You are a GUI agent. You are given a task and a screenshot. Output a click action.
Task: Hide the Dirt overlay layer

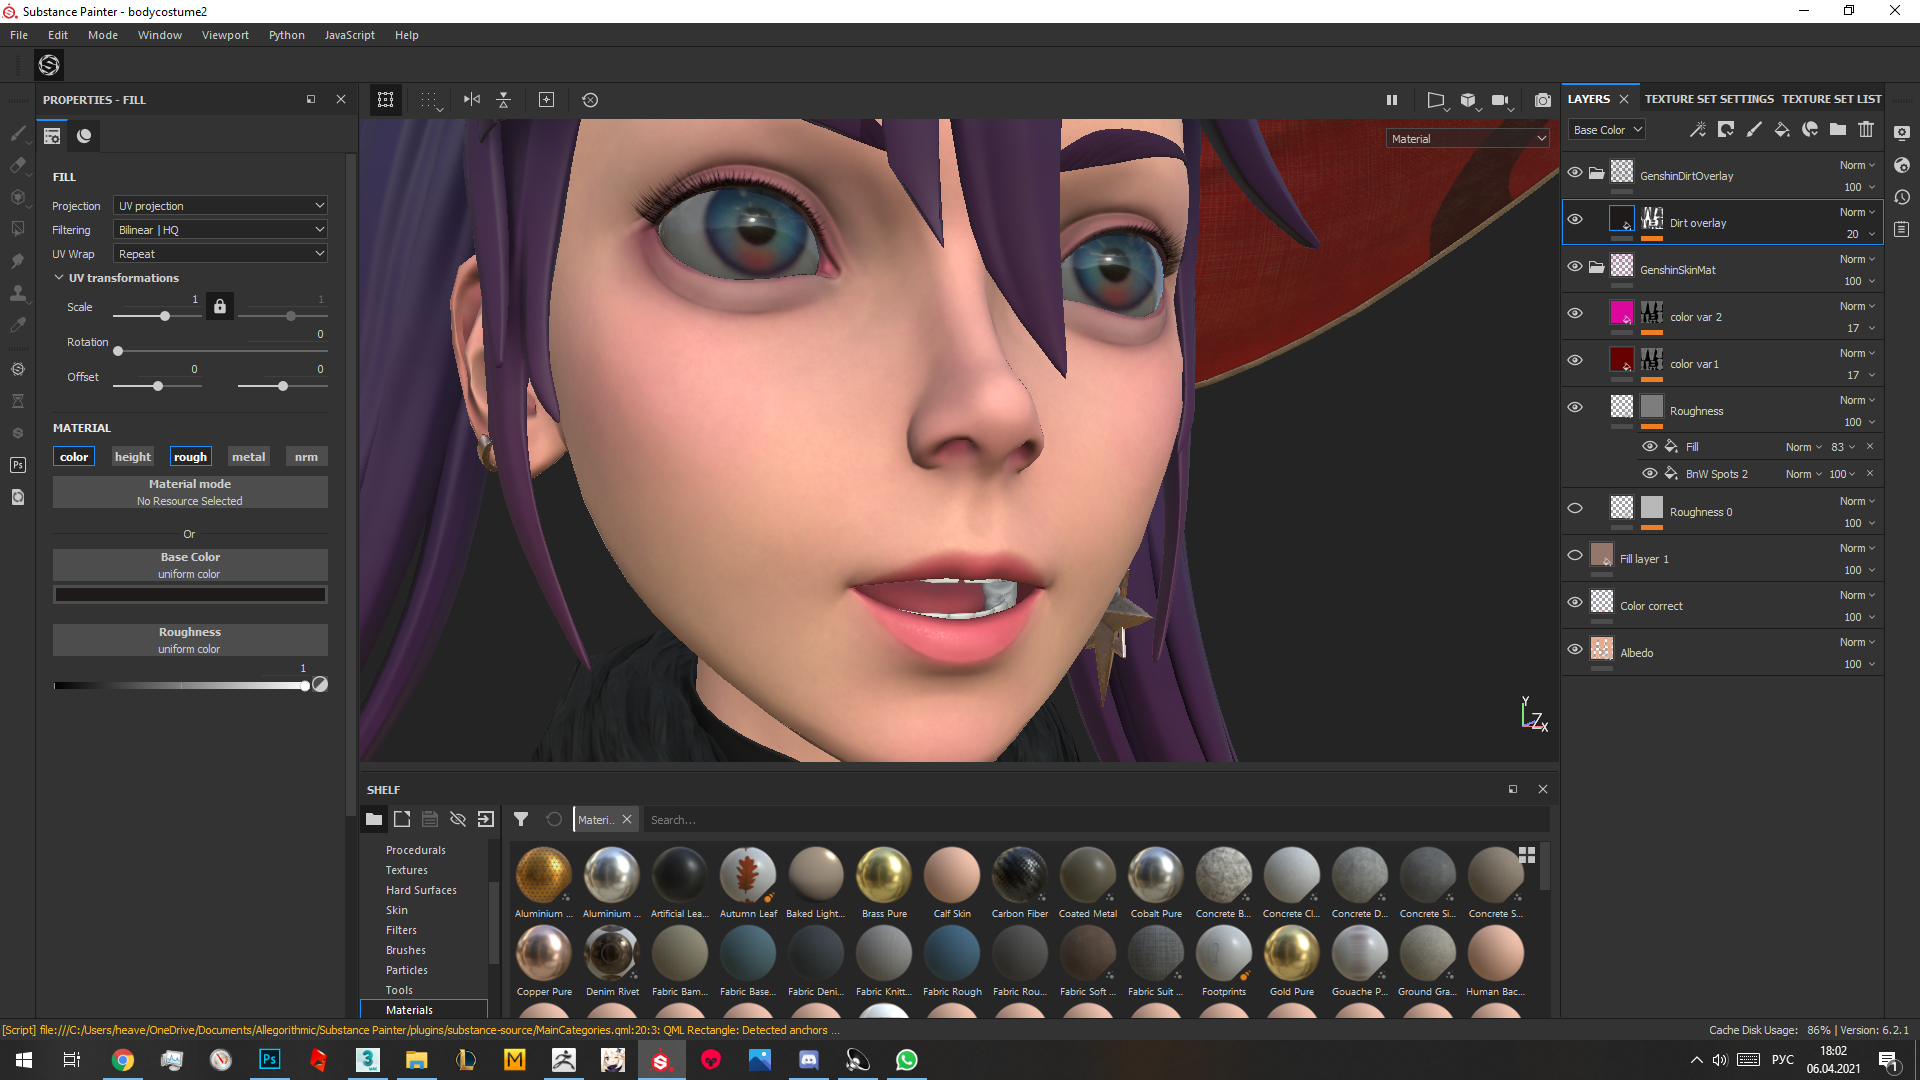click(1575, 220)
